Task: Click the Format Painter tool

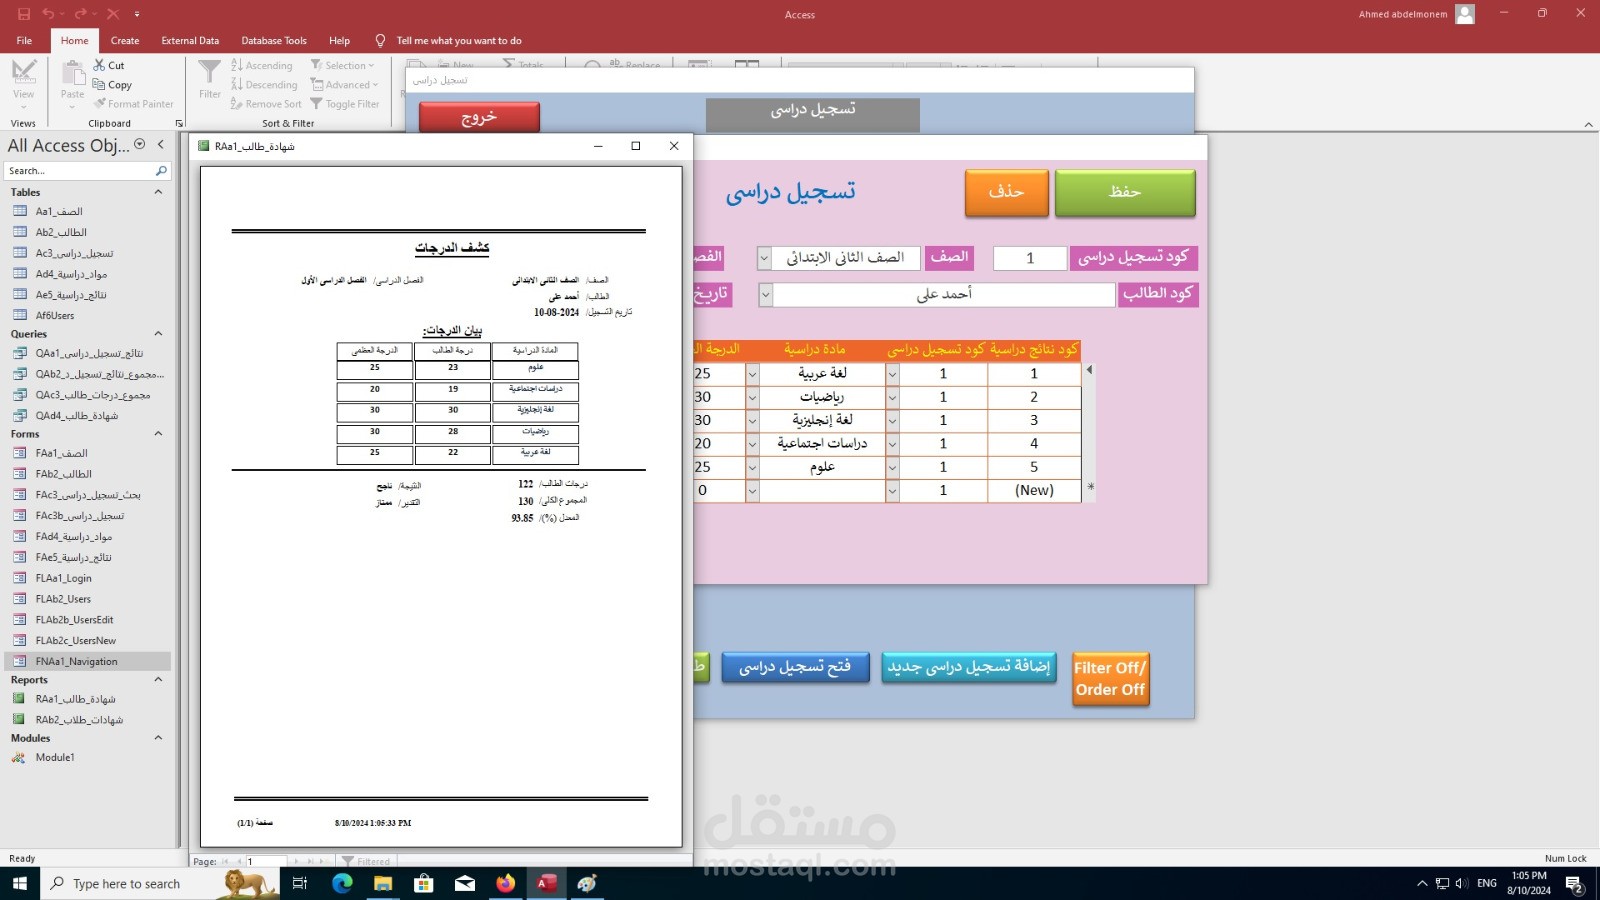Action: (x=134, y=104)
